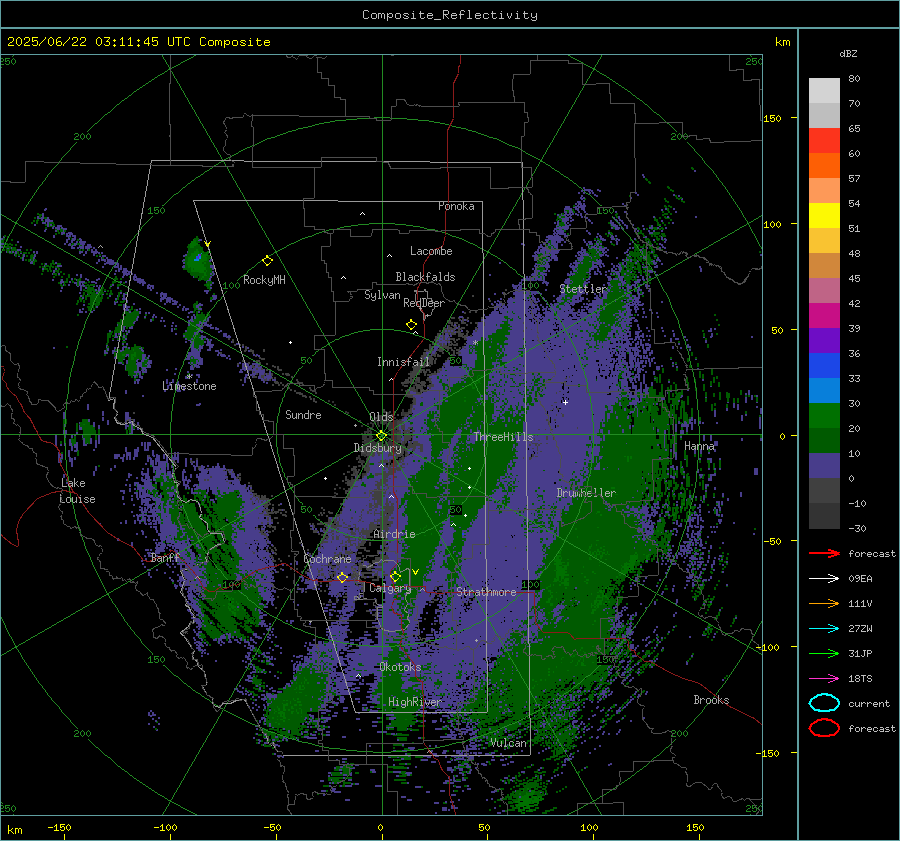Click the Lacombe town label
The height and width of the screenshot is (841, 900).
coord(431,251)
